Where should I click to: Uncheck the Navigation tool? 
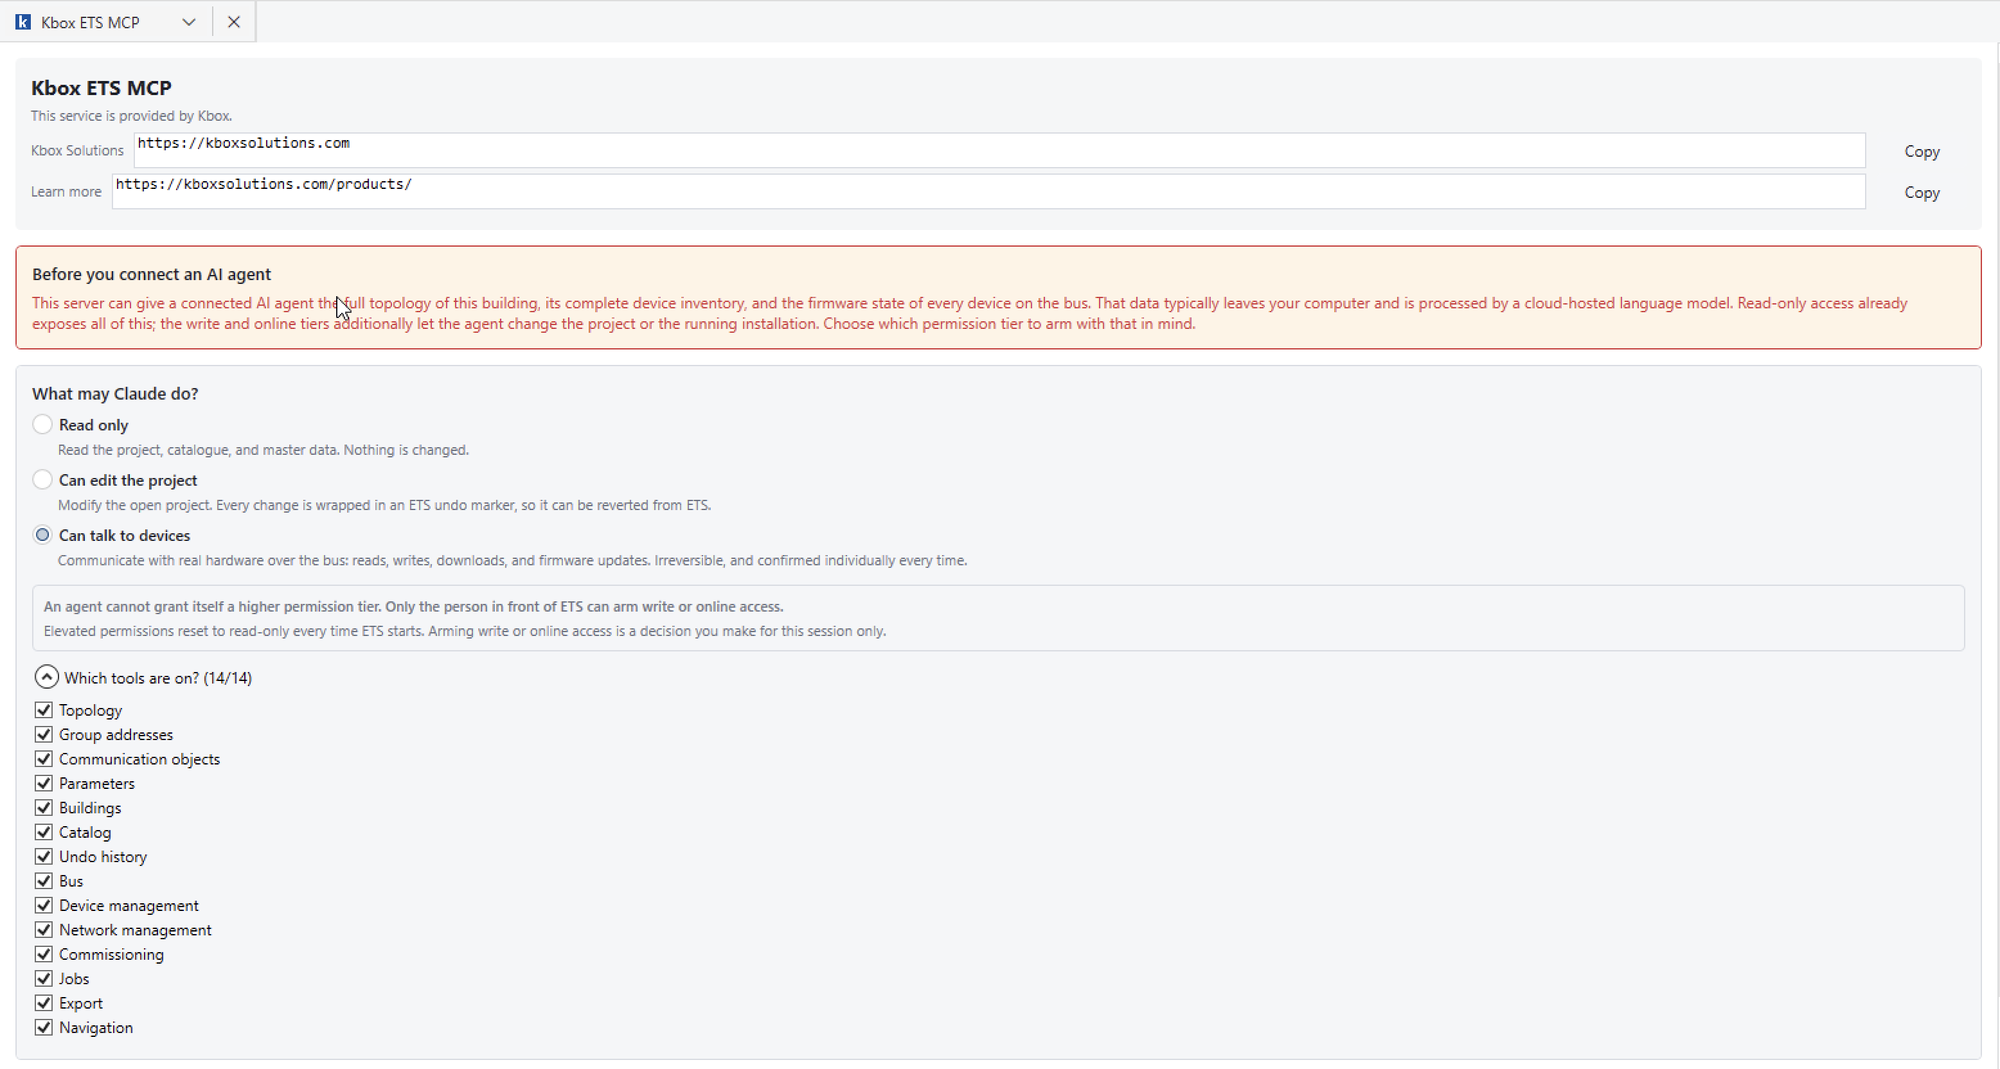(43, 1027)
